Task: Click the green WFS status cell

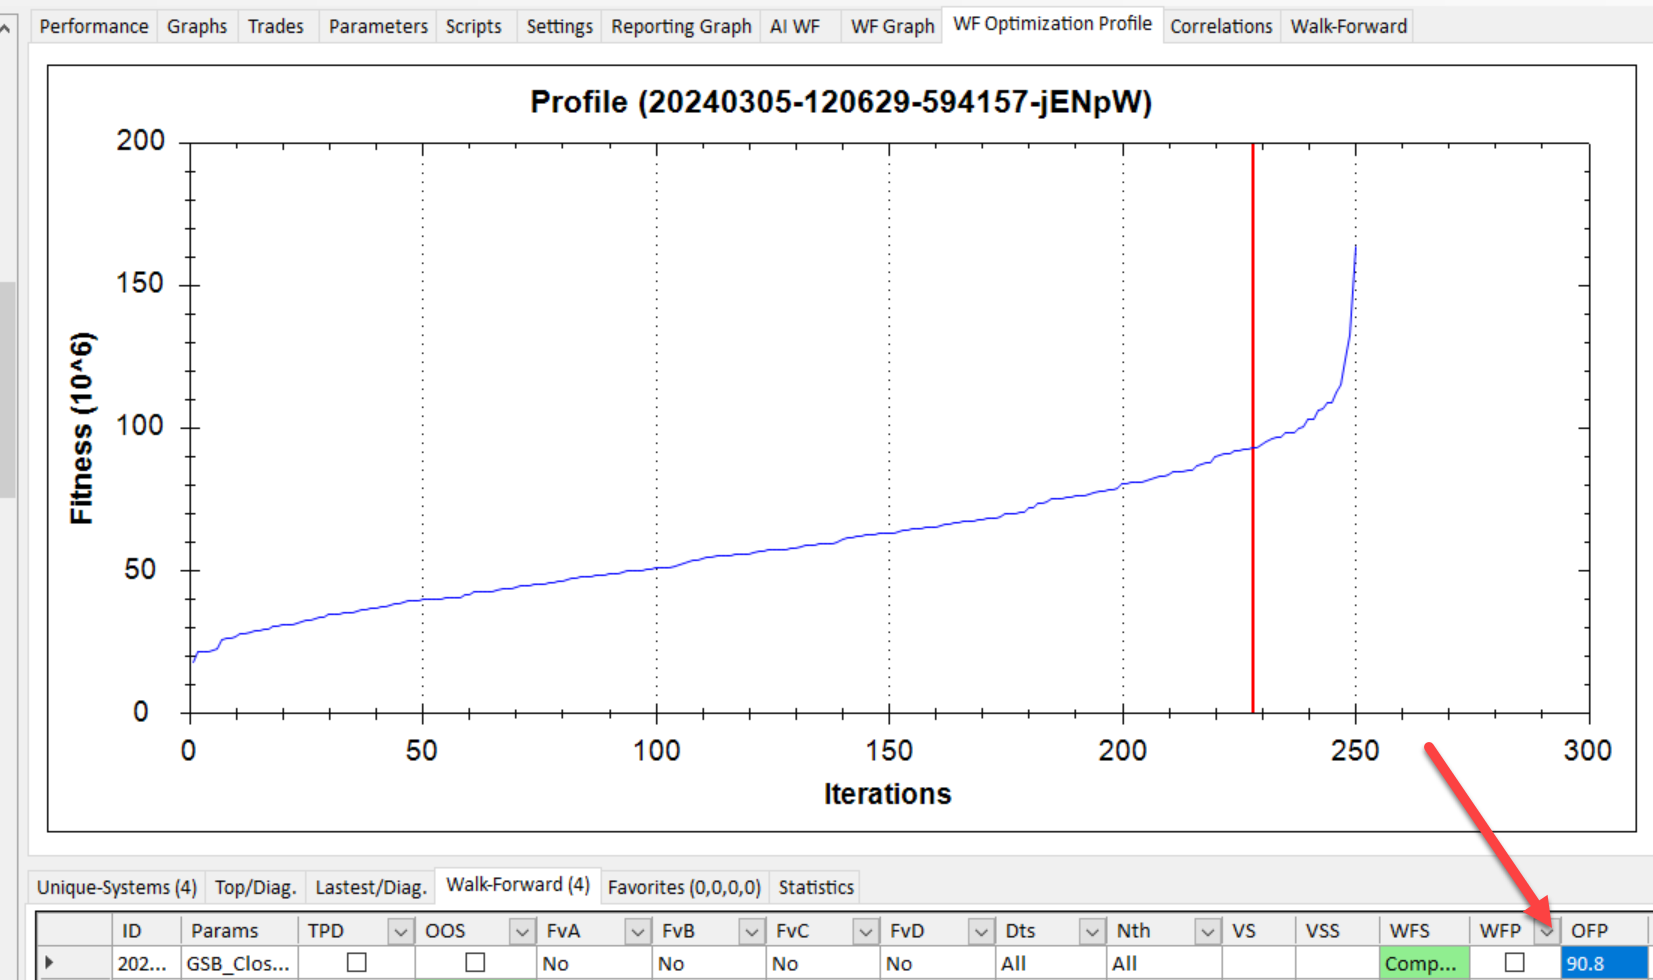Action: point(1421,963)
